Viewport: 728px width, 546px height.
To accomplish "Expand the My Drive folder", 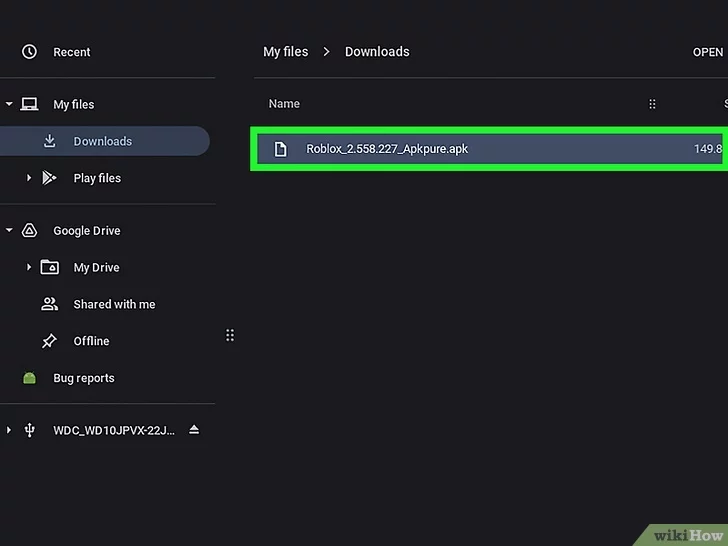I will click(29, 267).
